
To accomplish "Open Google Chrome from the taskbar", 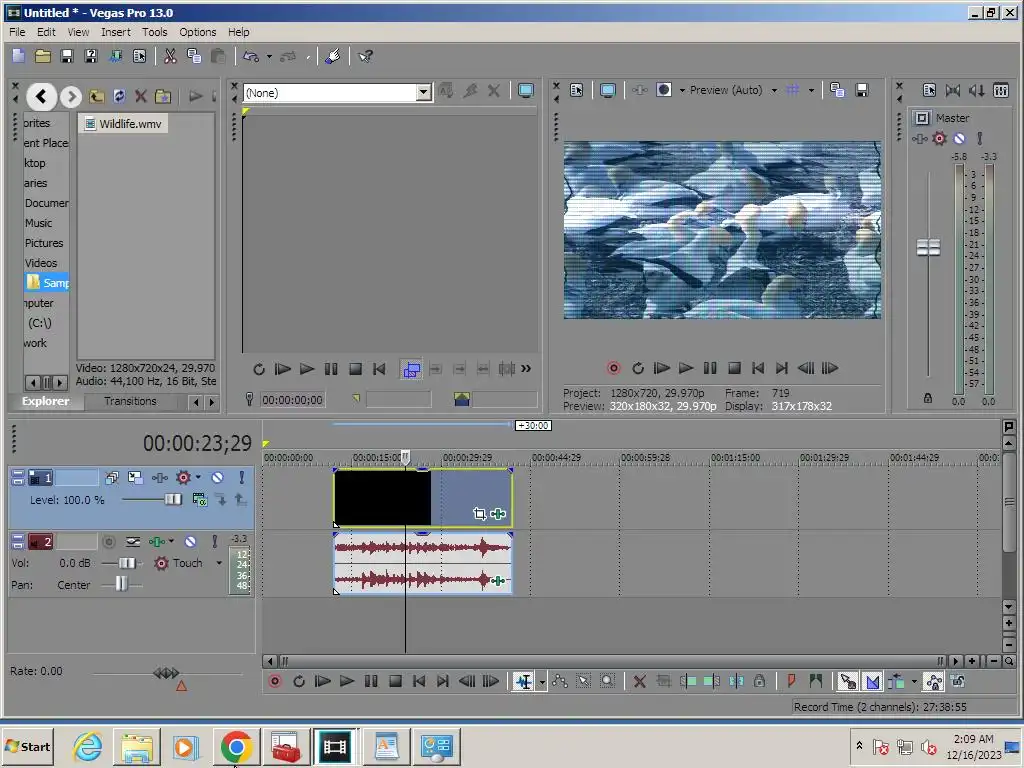I will (236, 747).
